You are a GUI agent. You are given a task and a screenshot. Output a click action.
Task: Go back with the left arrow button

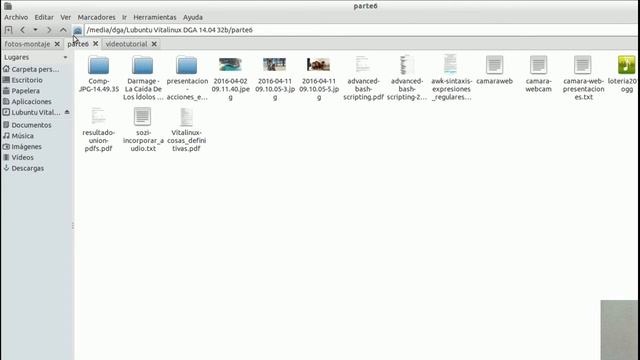22,30
